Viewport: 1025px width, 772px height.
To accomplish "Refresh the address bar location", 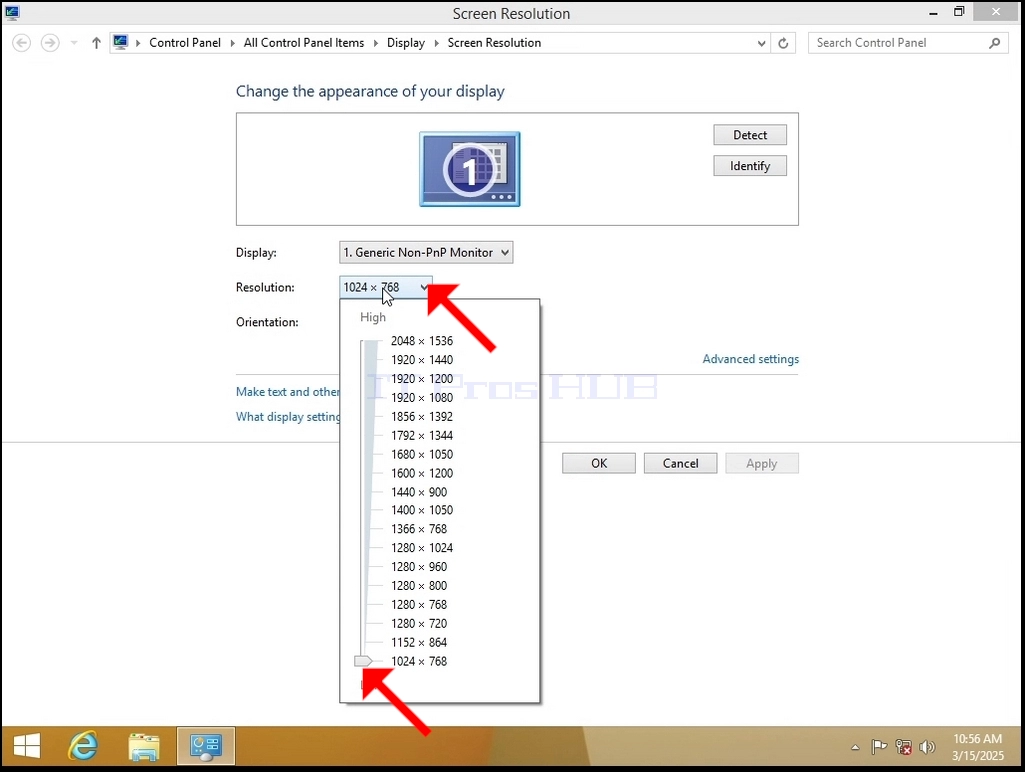I will click(x=783, y=43).
